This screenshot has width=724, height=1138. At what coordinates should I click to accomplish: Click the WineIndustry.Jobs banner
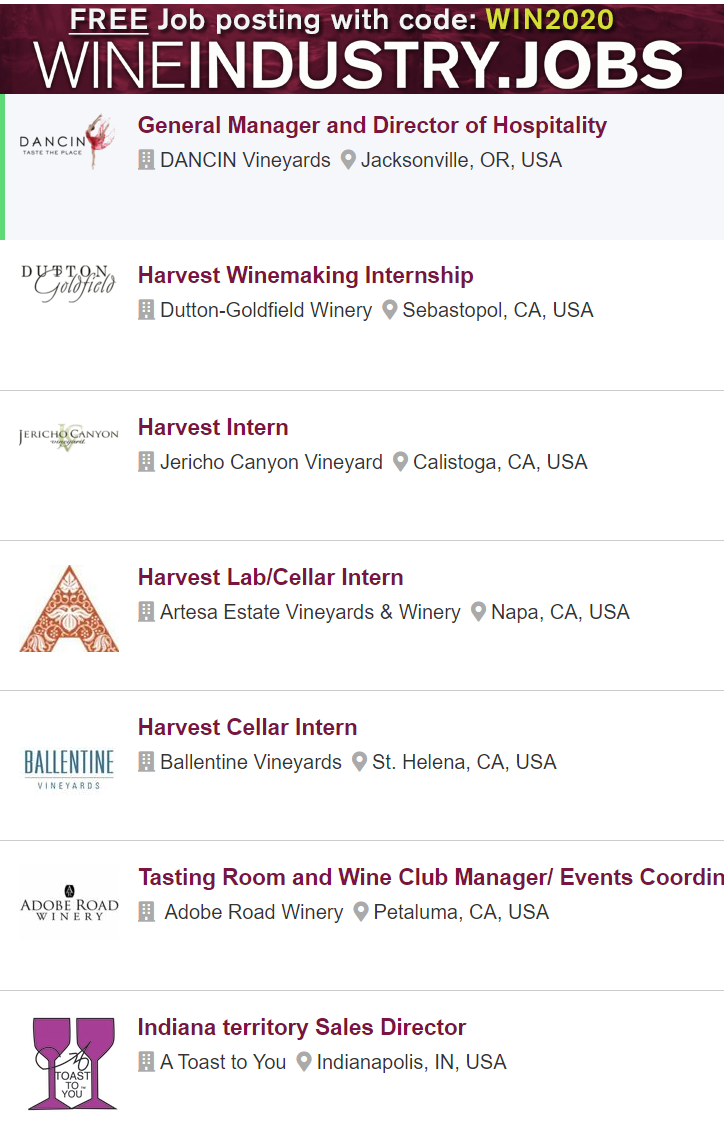[x=362, y=47]
